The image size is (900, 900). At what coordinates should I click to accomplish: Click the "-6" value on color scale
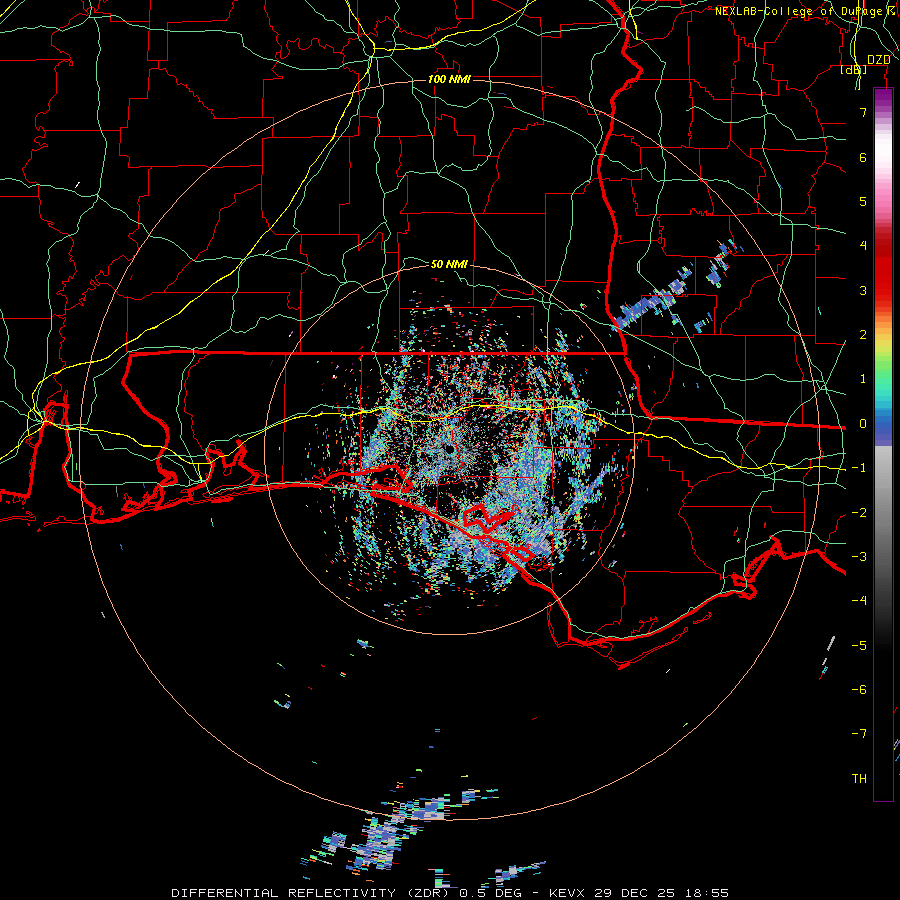point(859,690)
